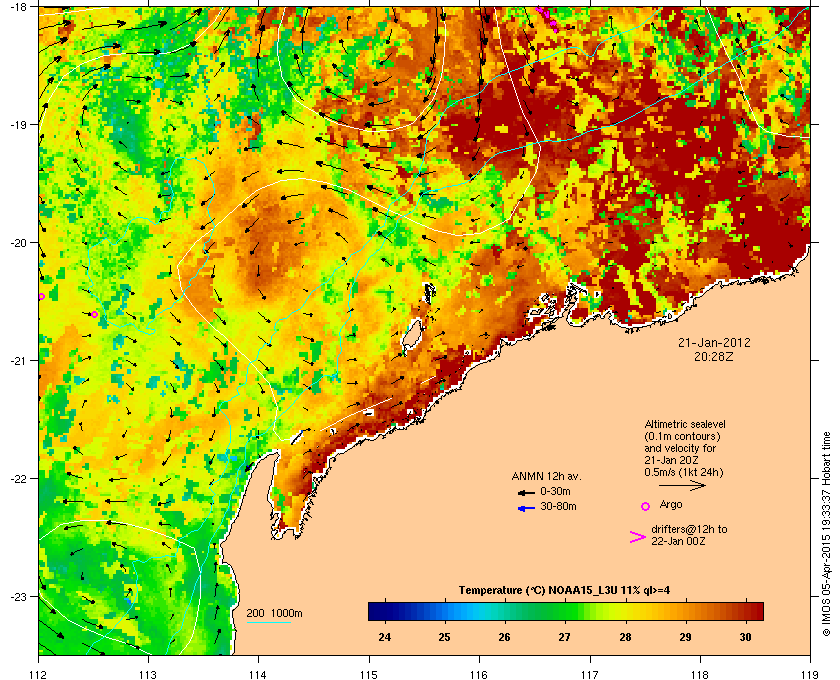Click the colorbar tick label 26
The height and width of the screenshot is (680, 840).
[504, 637]
